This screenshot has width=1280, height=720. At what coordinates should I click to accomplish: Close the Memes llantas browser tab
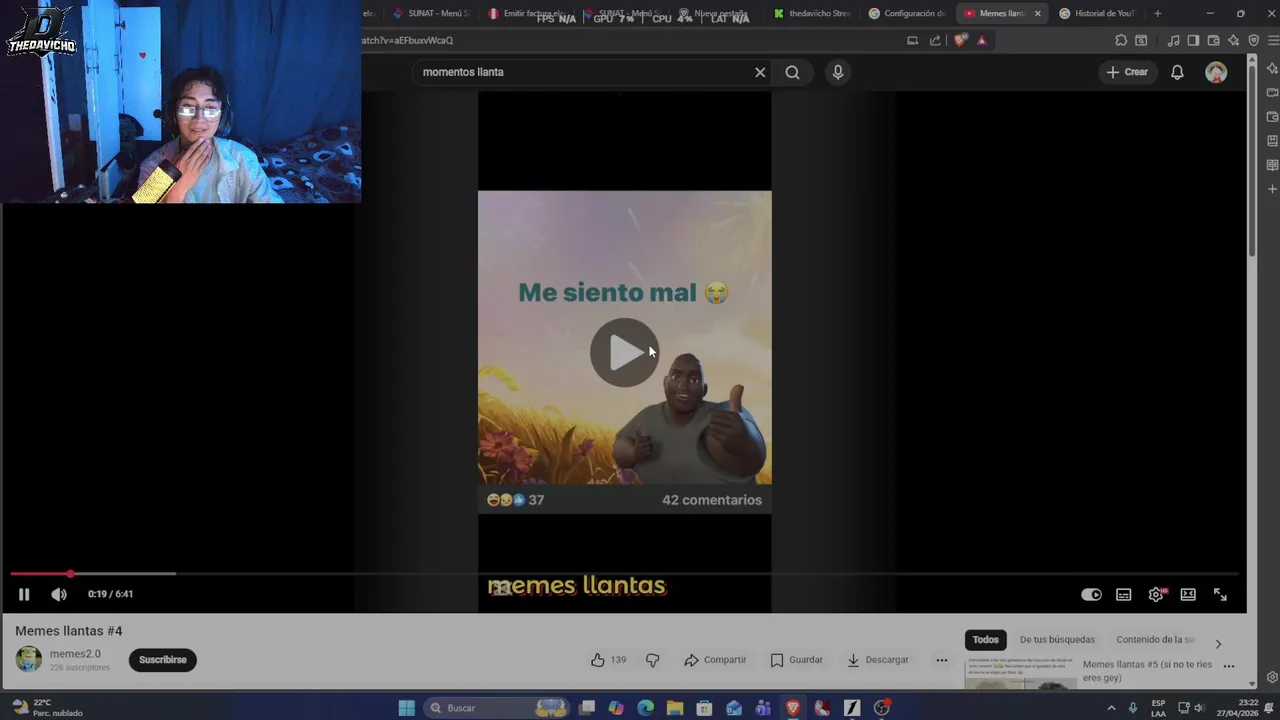(1037, 13)
